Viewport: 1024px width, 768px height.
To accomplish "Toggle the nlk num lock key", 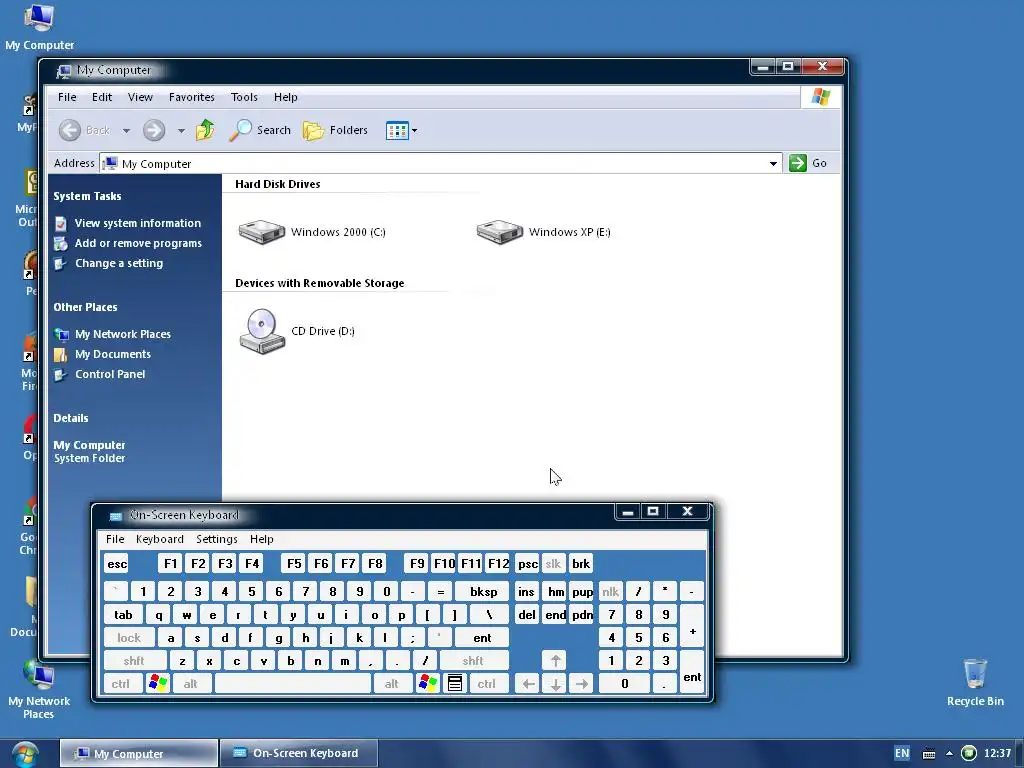I will tap(610, 592).
